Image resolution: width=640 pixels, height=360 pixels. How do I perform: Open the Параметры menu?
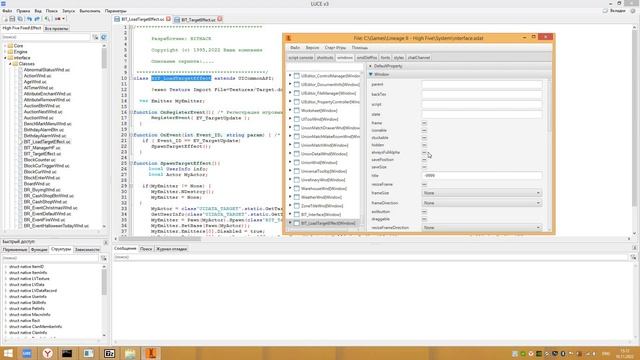coord(116,11)
